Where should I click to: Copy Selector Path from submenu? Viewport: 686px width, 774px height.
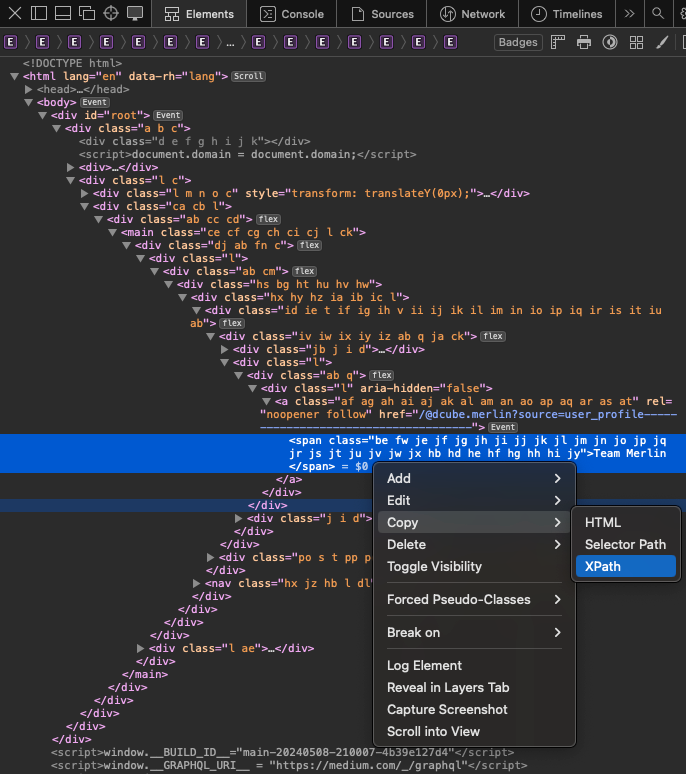pyautogui.click(x=626, y=544)
